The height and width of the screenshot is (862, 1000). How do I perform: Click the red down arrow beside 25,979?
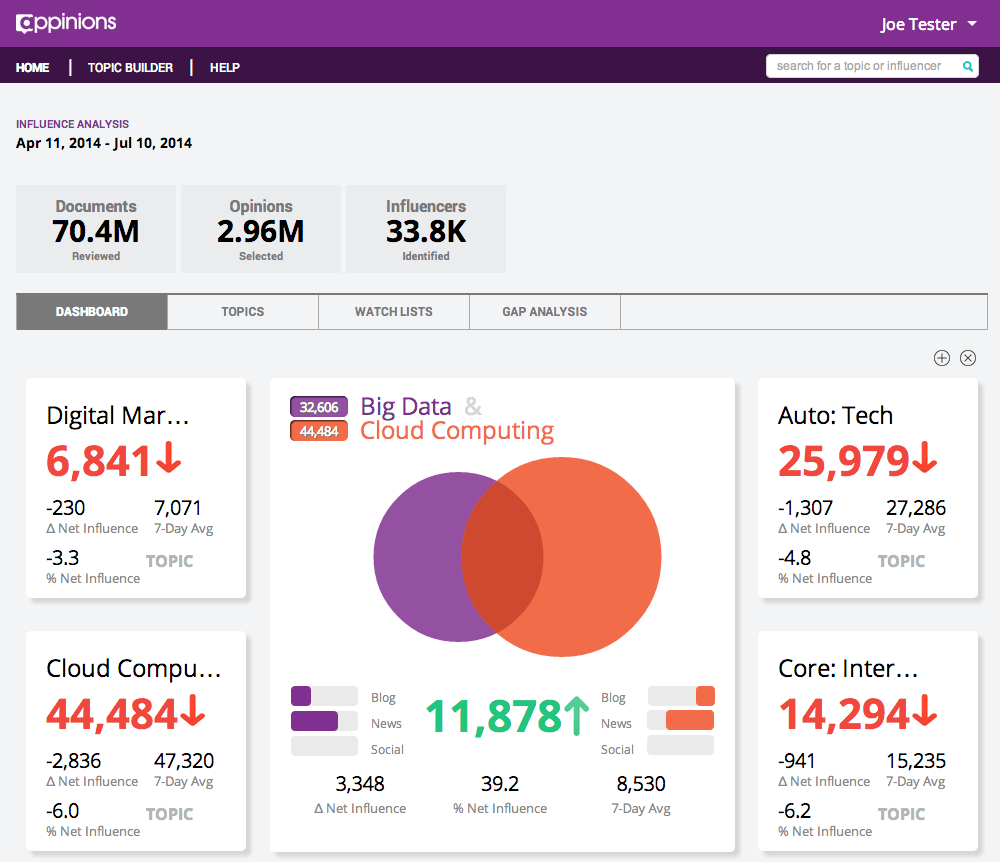coord(925,459)
